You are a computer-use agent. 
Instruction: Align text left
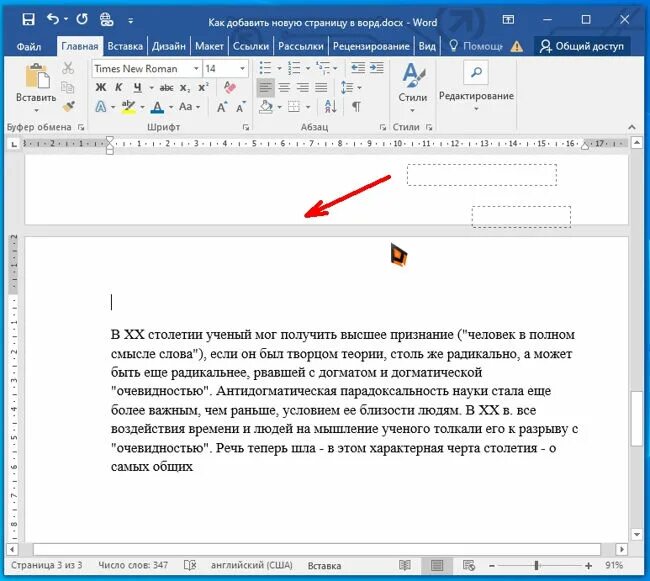(265, 87)
